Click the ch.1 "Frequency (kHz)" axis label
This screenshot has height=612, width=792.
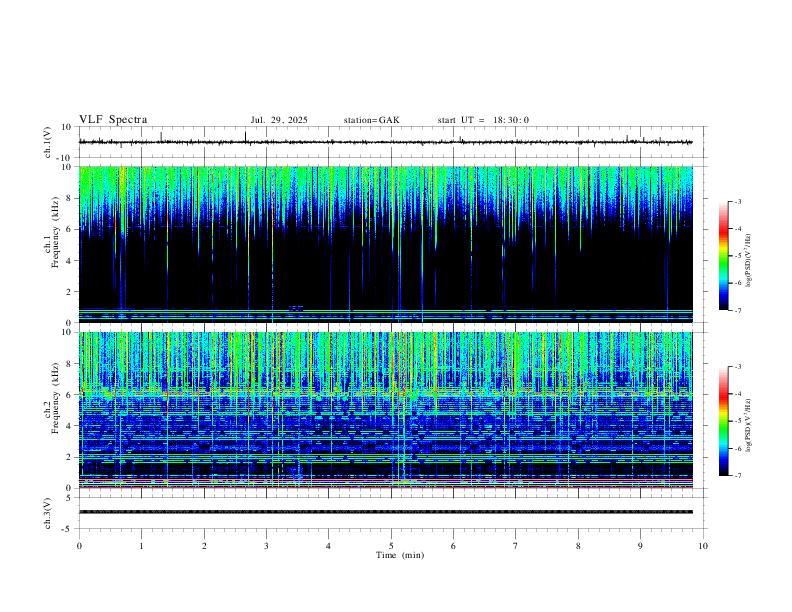click(55, 232)
